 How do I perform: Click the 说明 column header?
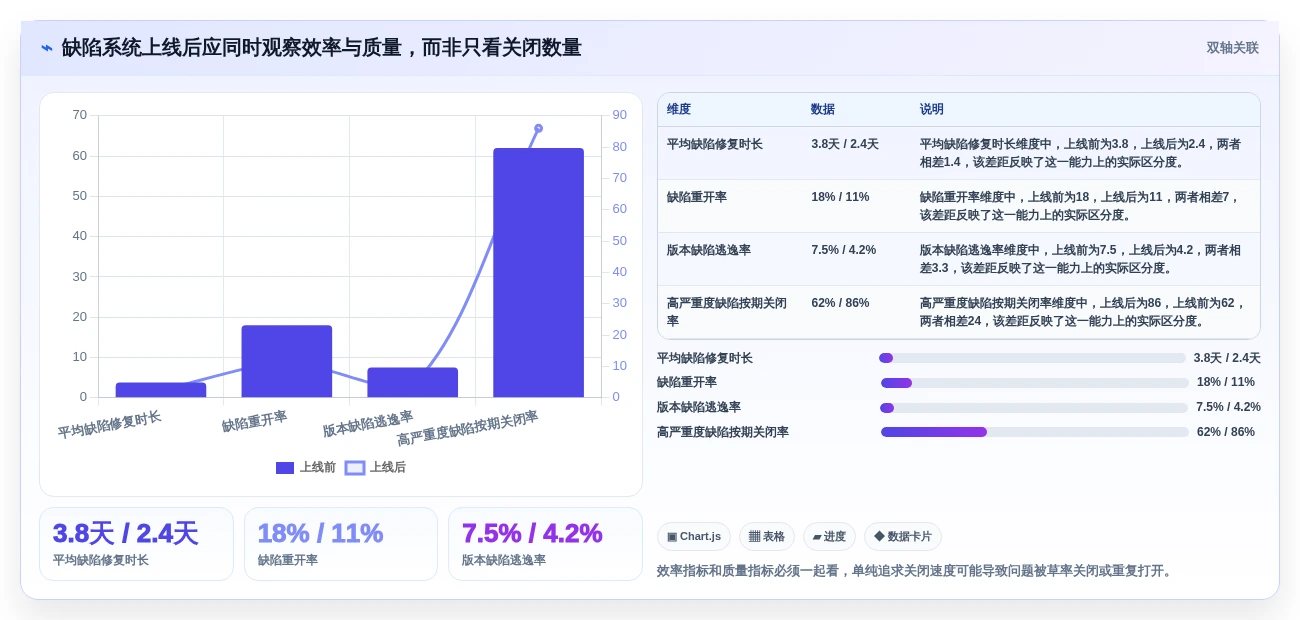tap(932, 110)
